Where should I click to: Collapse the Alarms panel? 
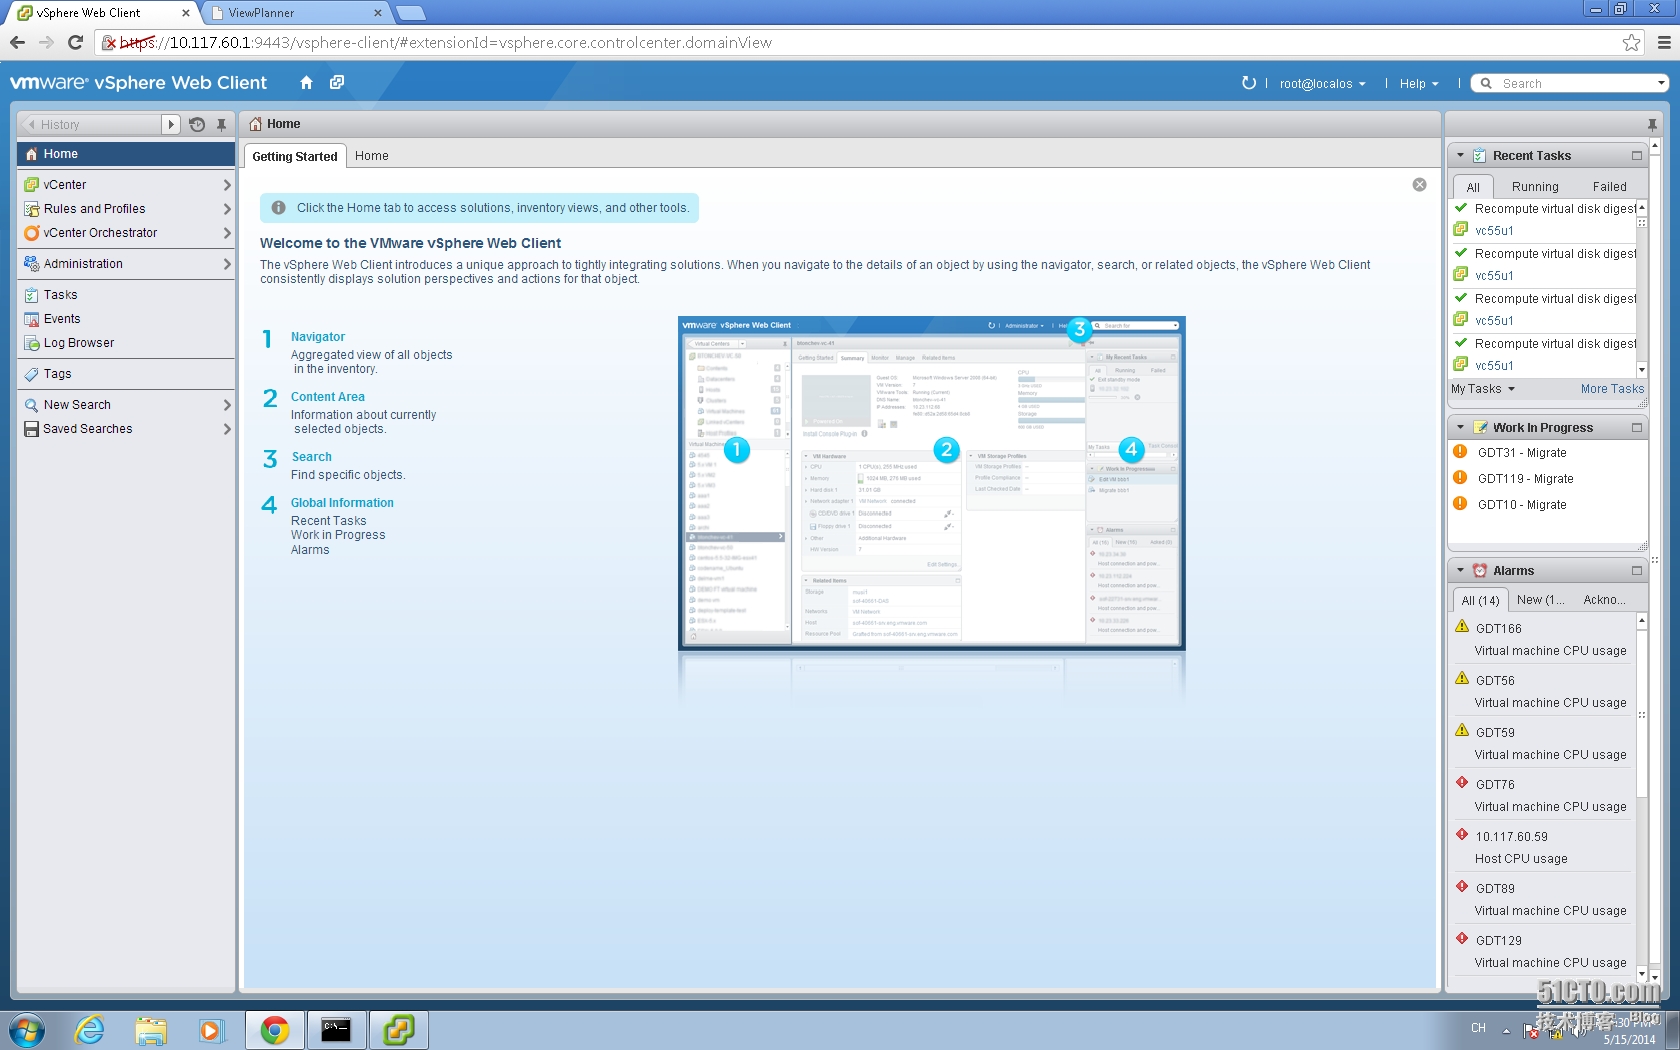(x=1461, y=571)
